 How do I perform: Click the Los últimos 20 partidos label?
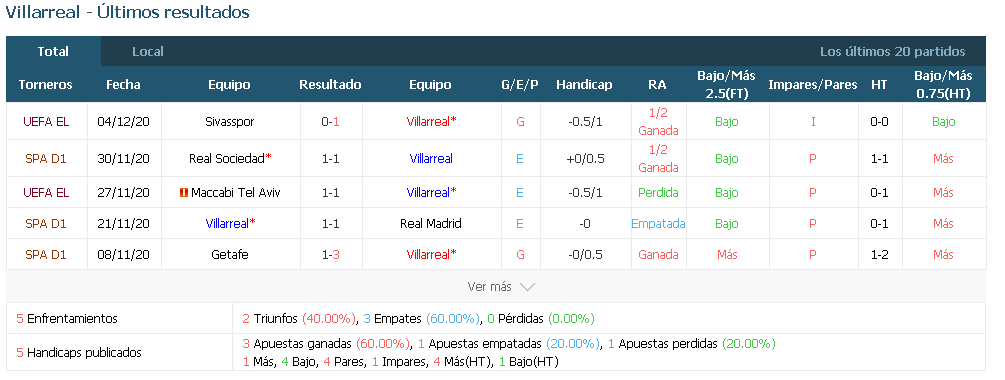point(892,52)
